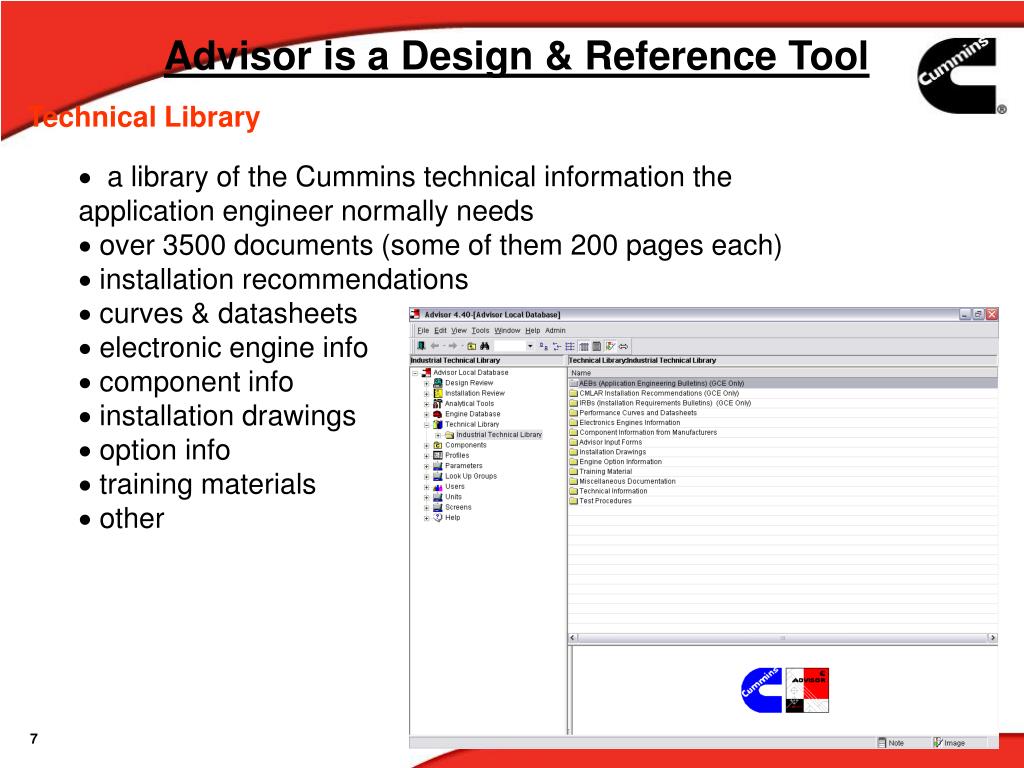Click the small icons tree view toolbar button
The width and height of the screenshot is (1024, 768).
557,346
